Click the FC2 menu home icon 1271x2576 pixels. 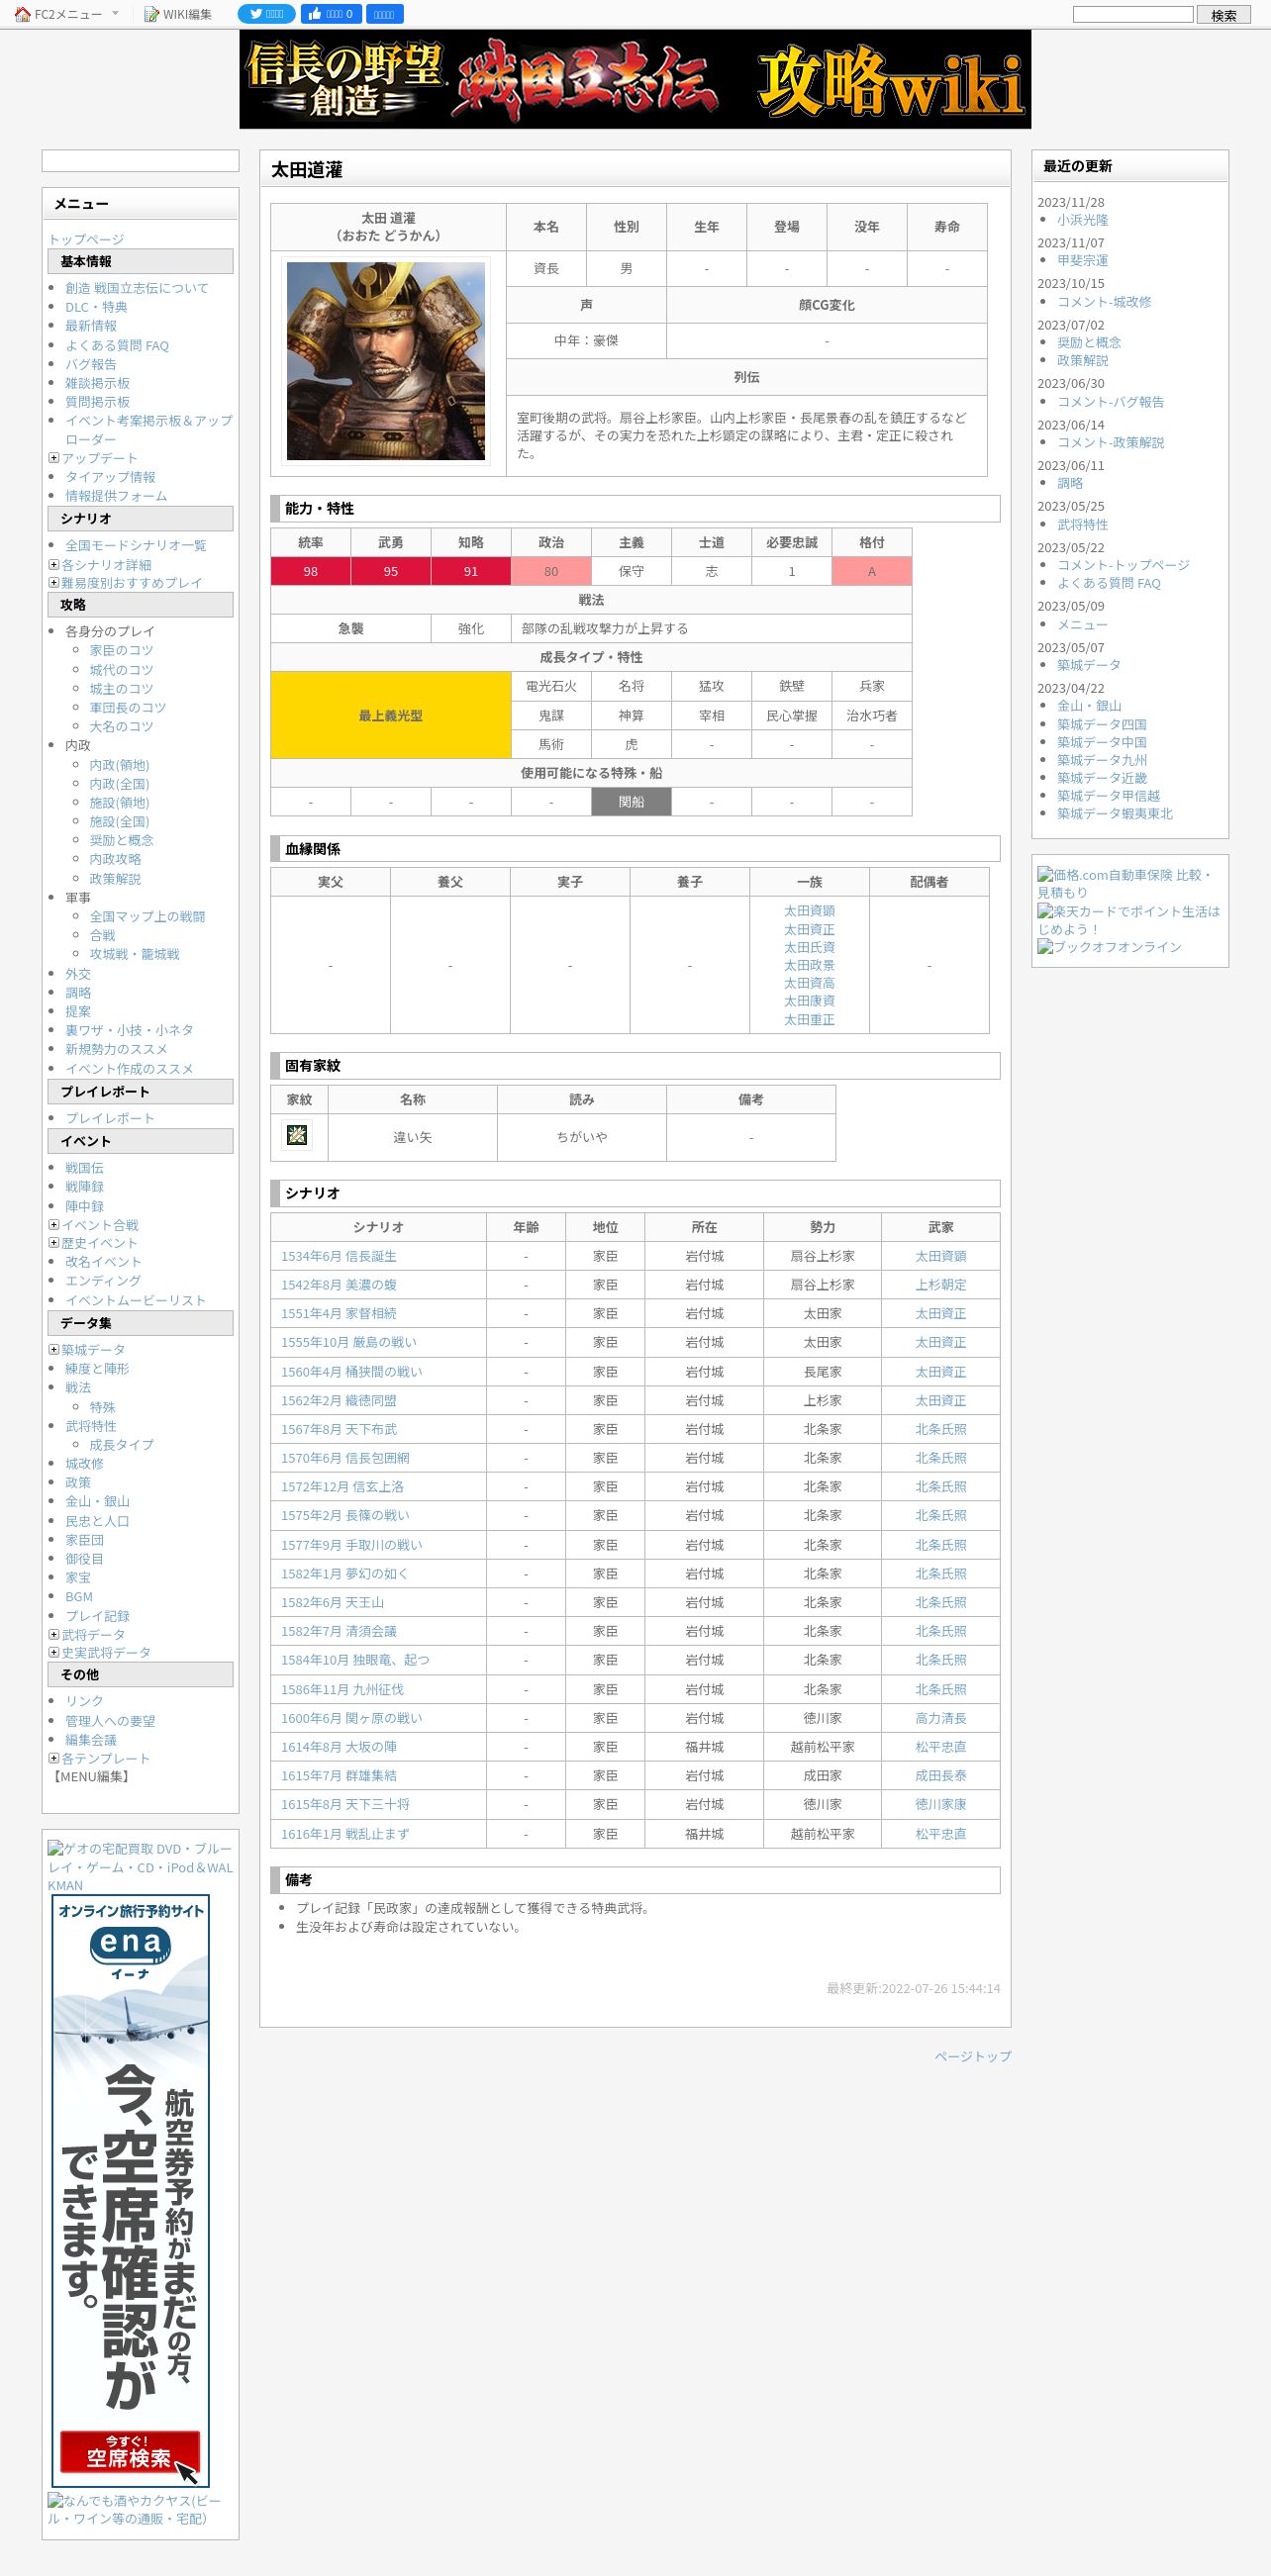(x=22, y=14)
